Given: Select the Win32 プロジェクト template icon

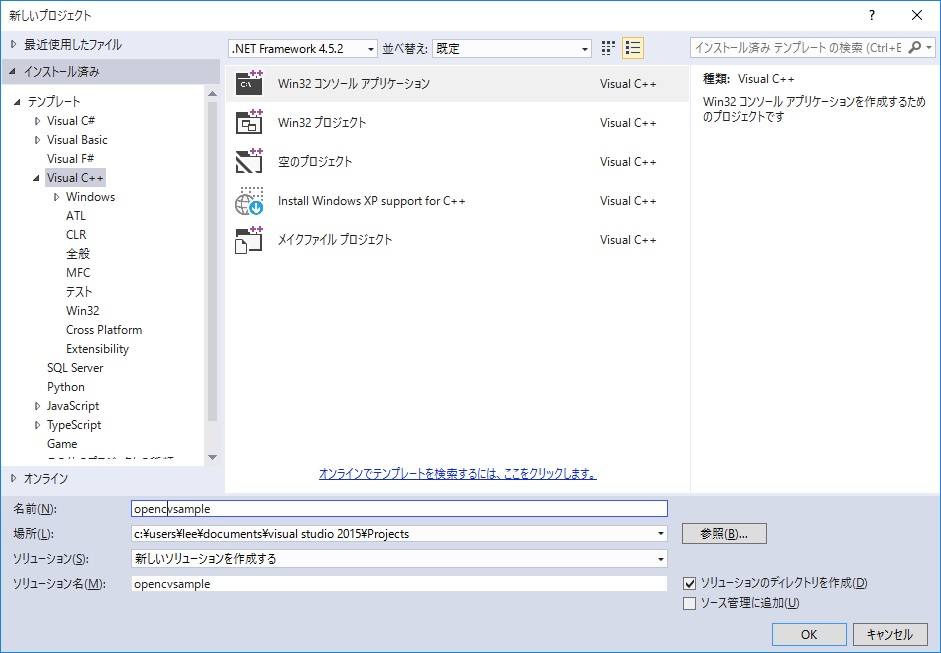Looking at the screenshot, I should (249, 123).
